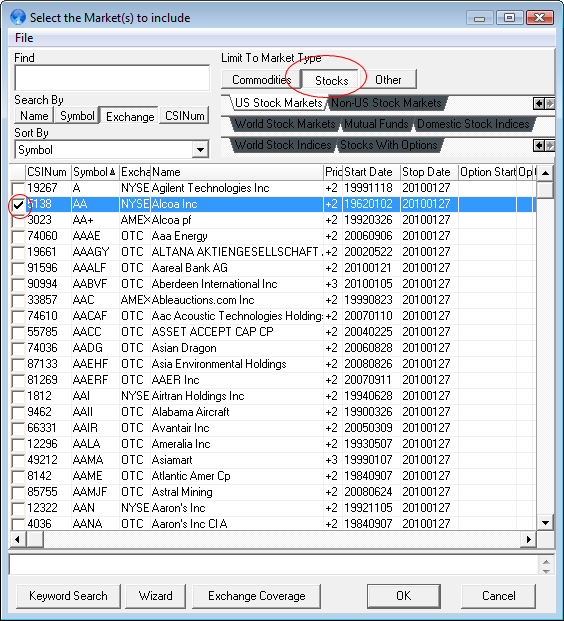Select Asiamart in the list
The image size is (564, 621).
172,460
